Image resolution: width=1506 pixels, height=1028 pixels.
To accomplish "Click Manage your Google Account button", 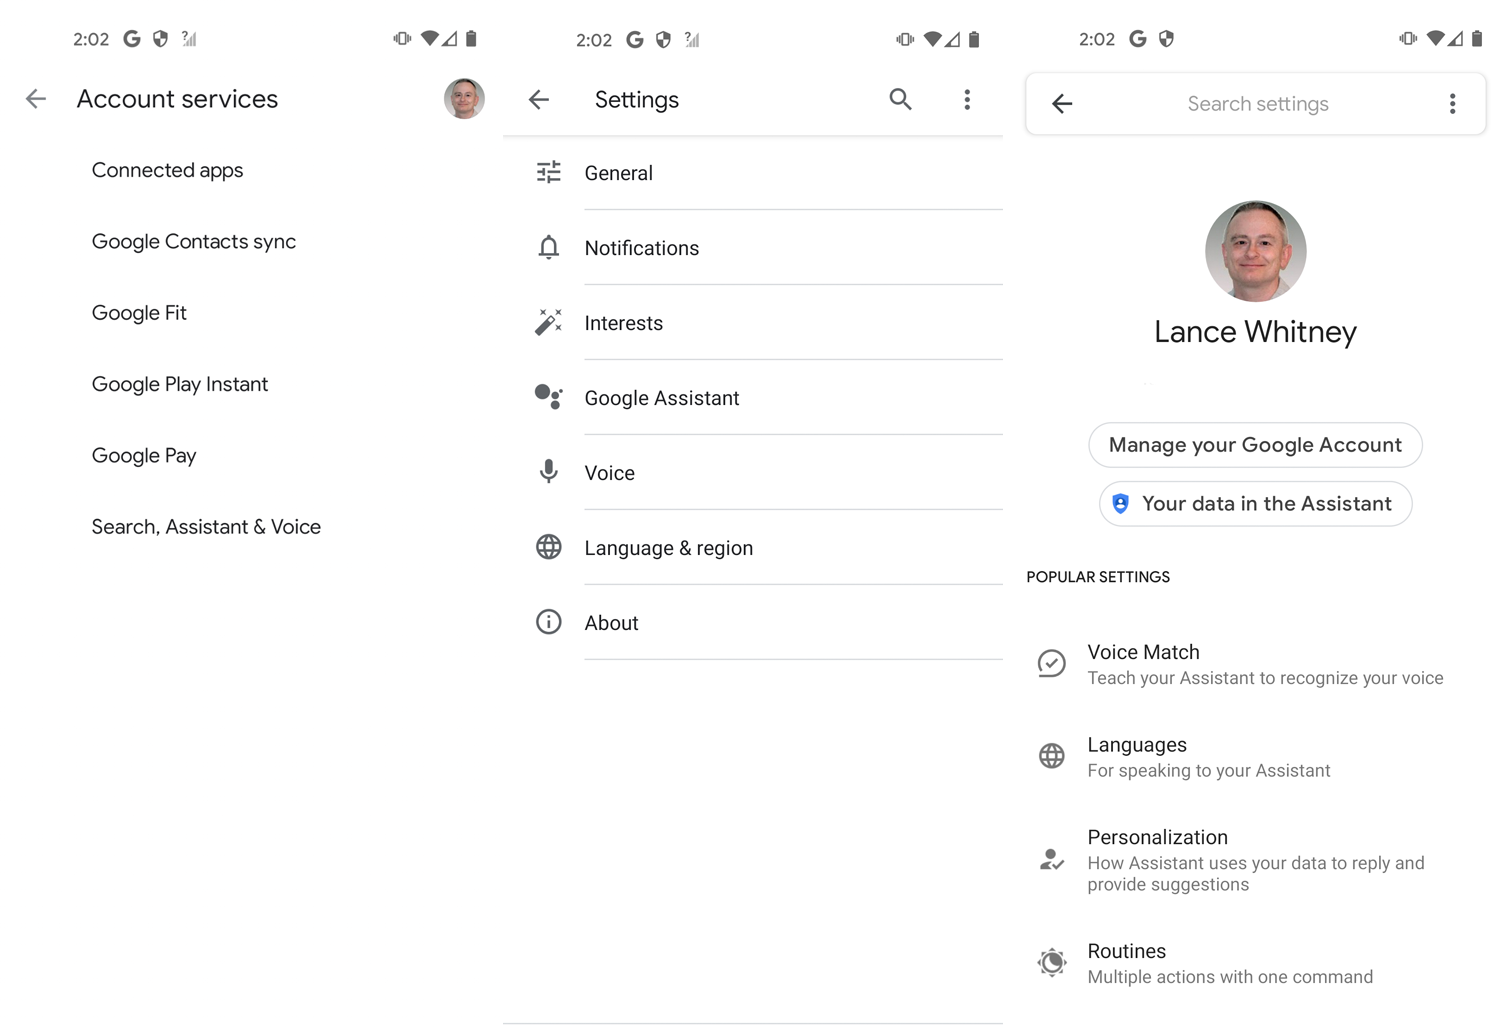I will click(1255, 445).
